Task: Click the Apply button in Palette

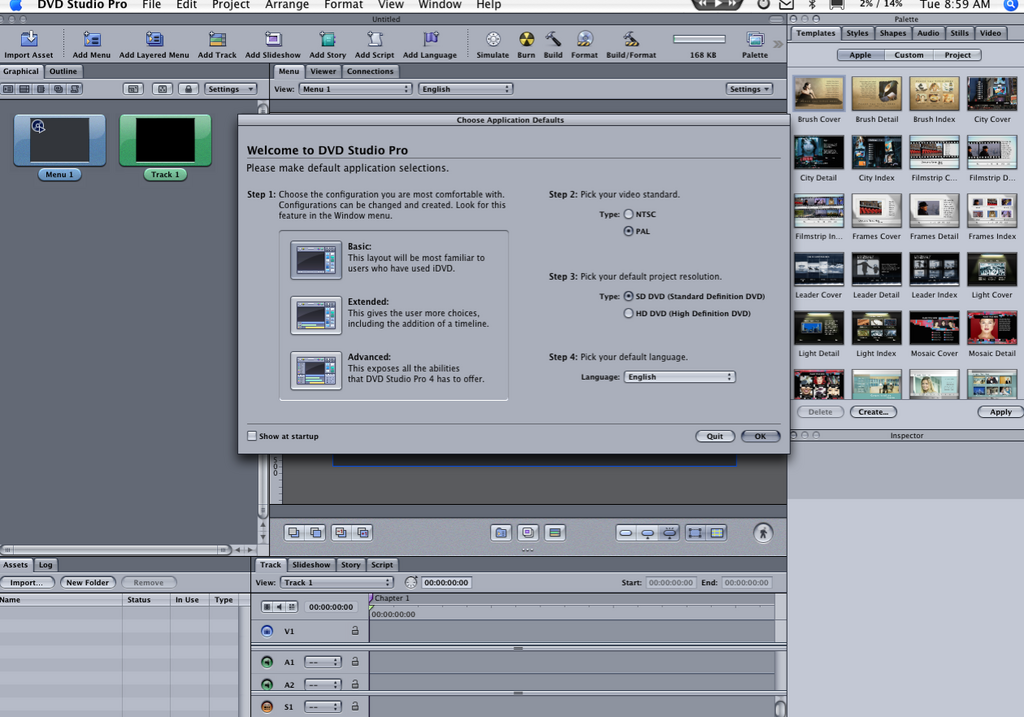Action: point(1000,412)
